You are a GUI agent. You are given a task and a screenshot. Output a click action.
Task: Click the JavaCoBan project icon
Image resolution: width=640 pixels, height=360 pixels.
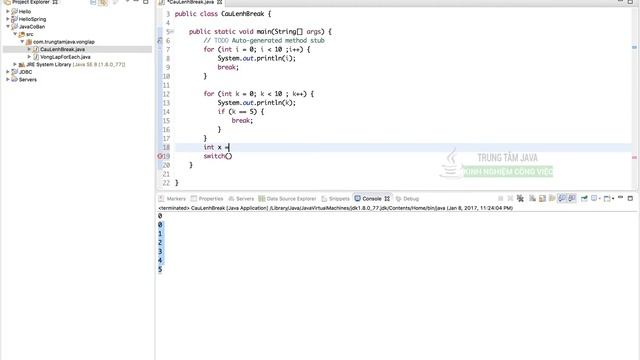click(x=14, y=27)
